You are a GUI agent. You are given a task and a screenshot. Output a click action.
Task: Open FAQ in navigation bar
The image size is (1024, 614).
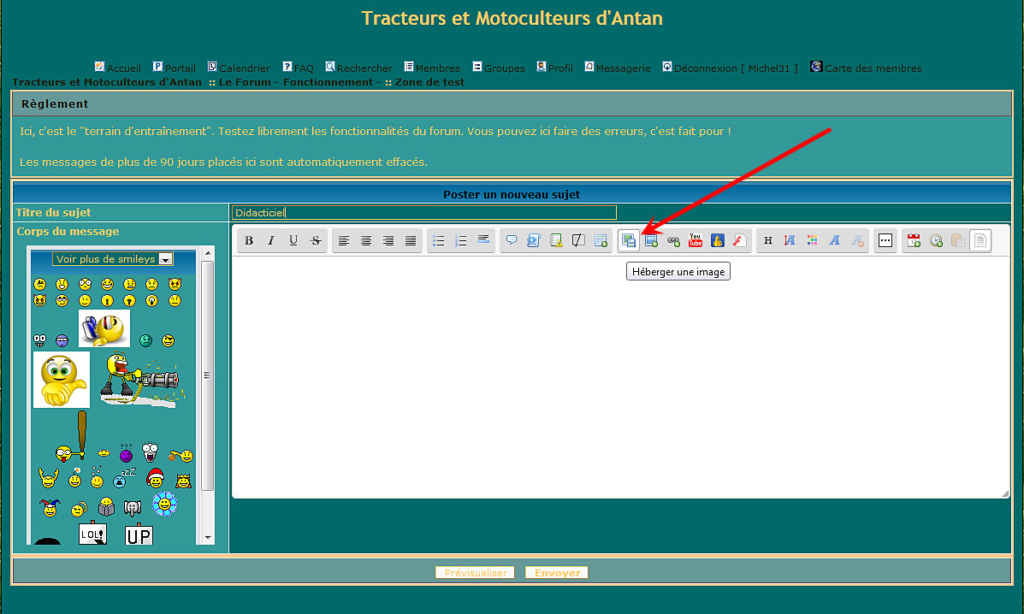pyautogui.click(x=298, y=68)
